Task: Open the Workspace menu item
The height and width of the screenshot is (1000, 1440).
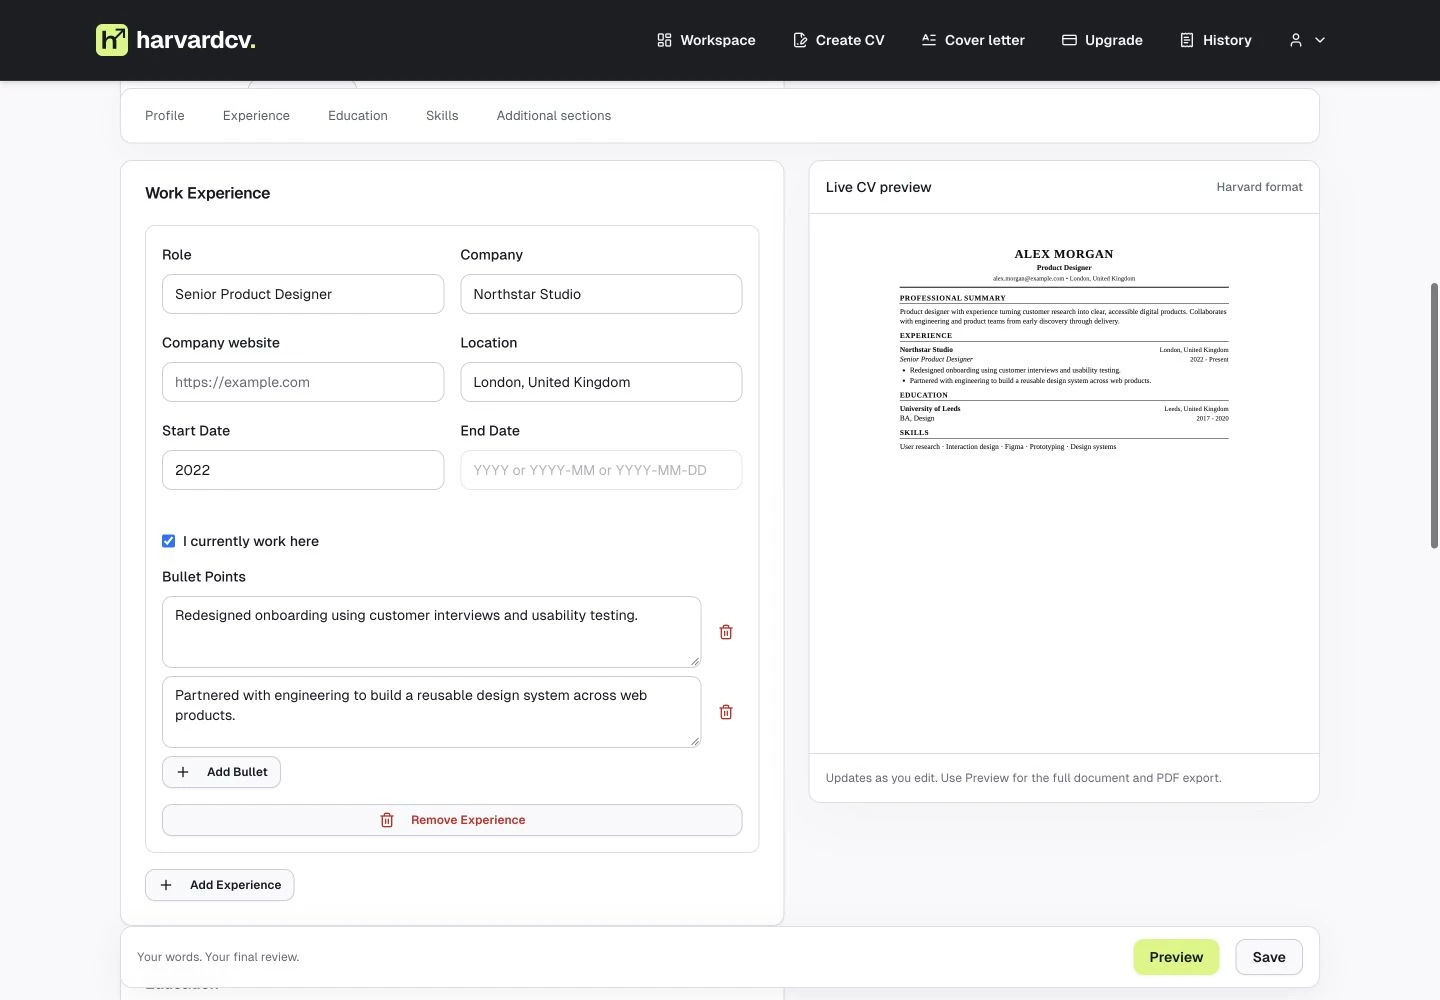Action: click(706, 40)
